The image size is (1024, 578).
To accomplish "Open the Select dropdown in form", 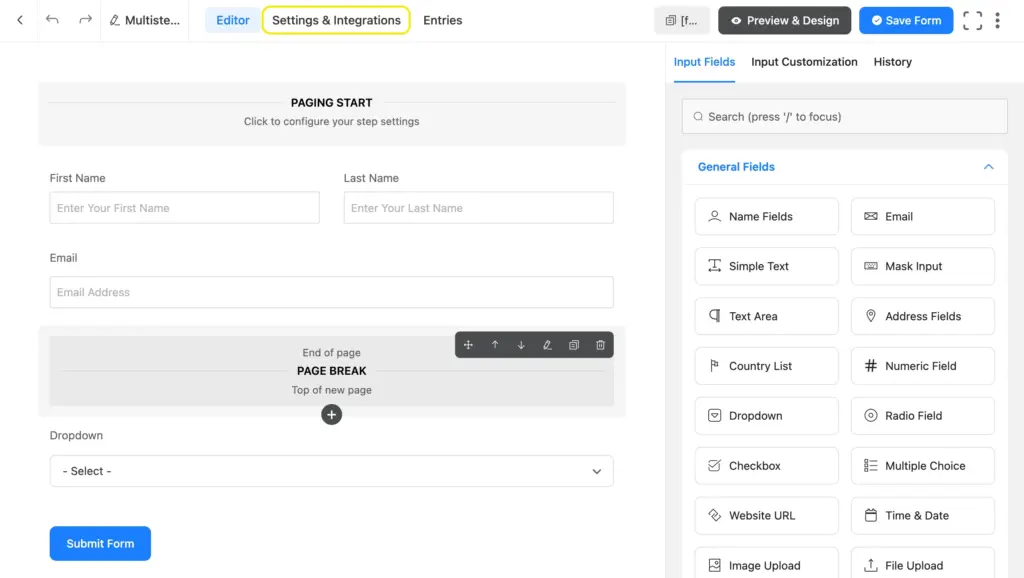I will pyautogui.click(x=331, y=471).
